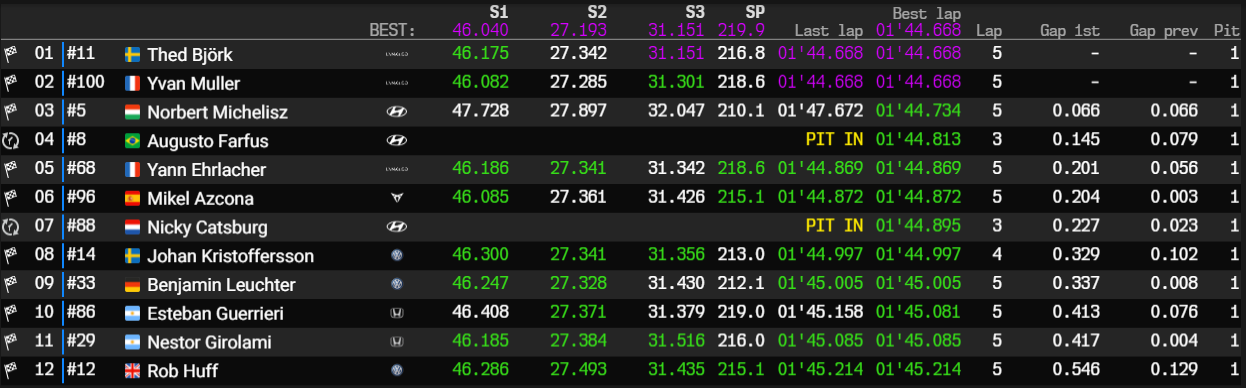Click the Honda logo in Nestor Girolami's row
The height and width of the screenshot is (388, 1246).
tap(396, 342)
